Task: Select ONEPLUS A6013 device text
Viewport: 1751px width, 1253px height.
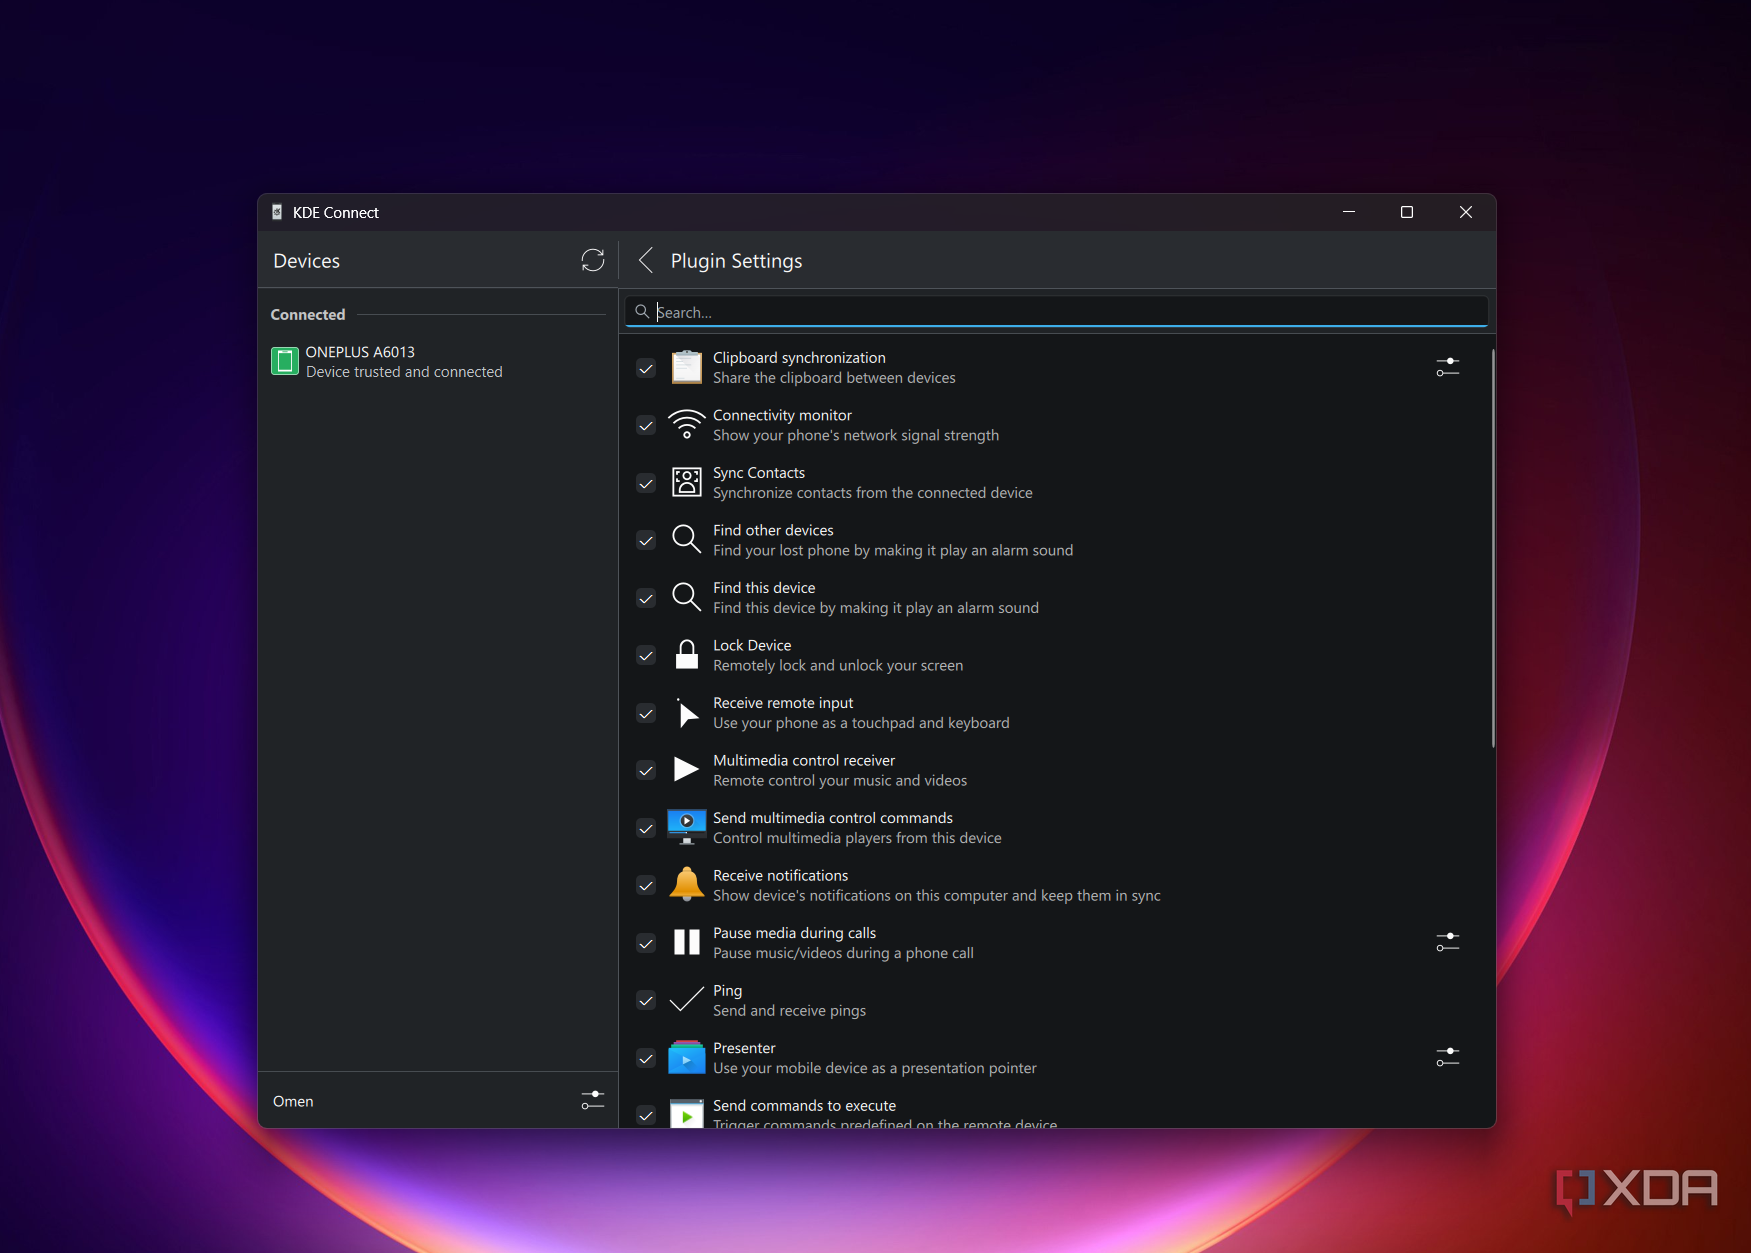Action: click(x=360, y=352)
